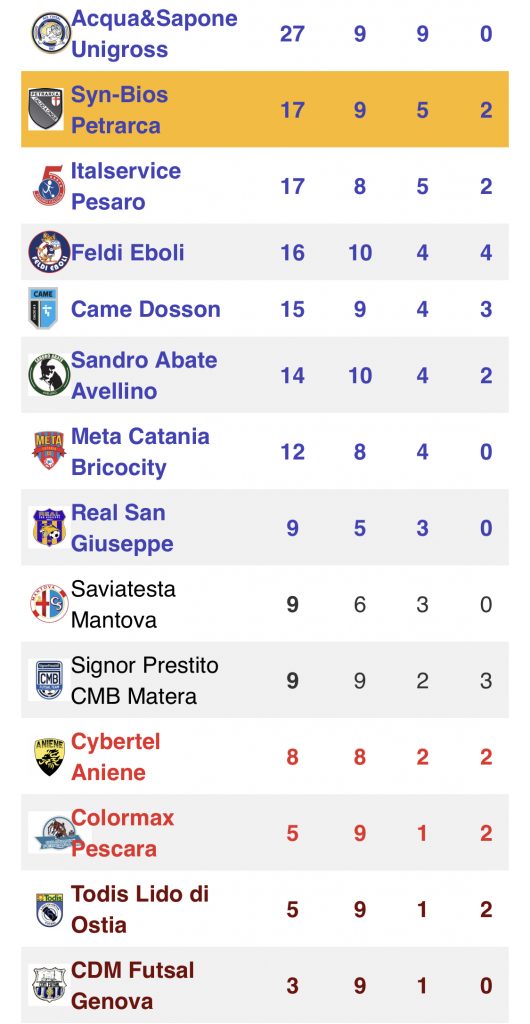Click the Meta Catania Bricocity crest

pyautogui.click(x=49, y=451)
